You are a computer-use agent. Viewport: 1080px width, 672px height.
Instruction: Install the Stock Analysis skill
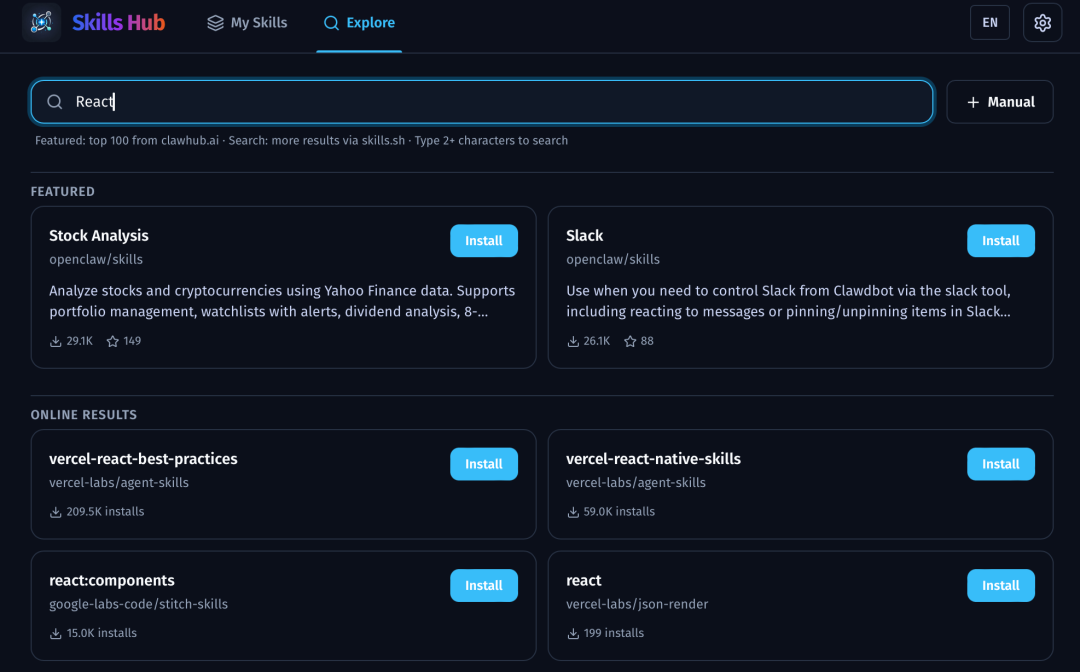coord(483,241)
